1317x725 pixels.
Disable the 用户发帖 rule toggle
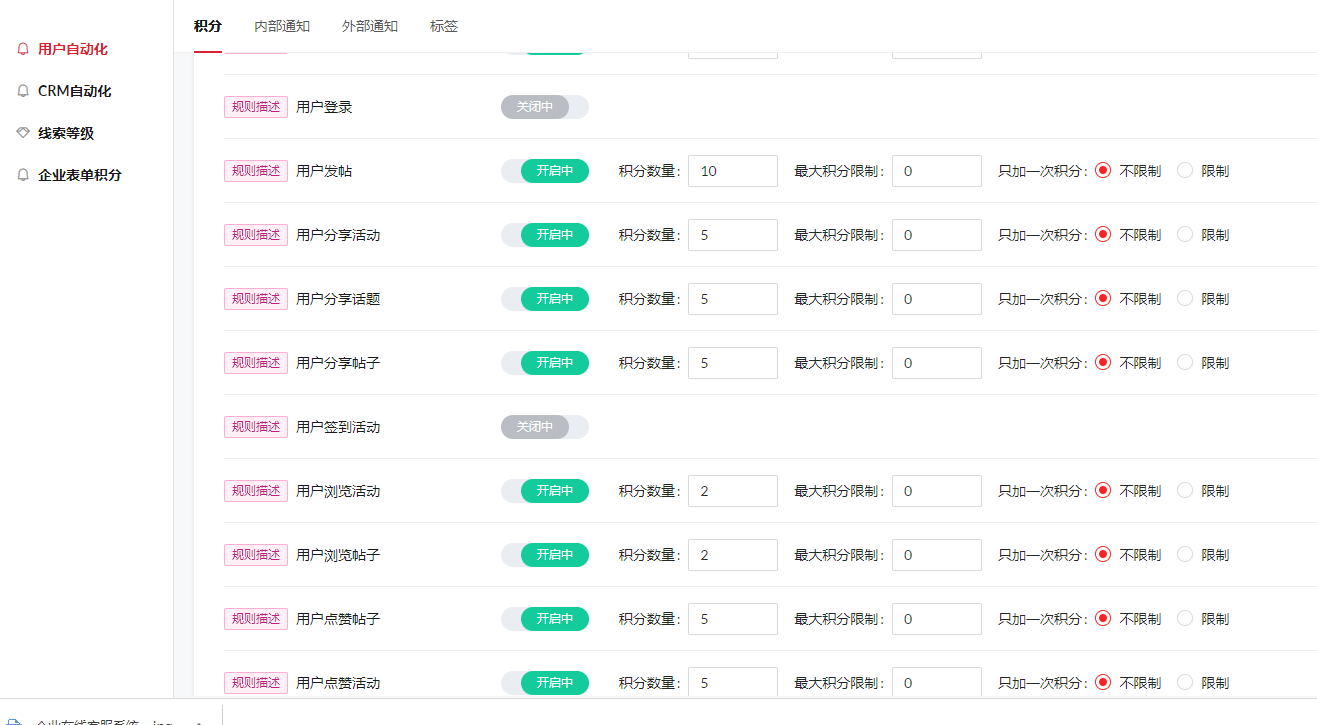click(x=545, y=171)
